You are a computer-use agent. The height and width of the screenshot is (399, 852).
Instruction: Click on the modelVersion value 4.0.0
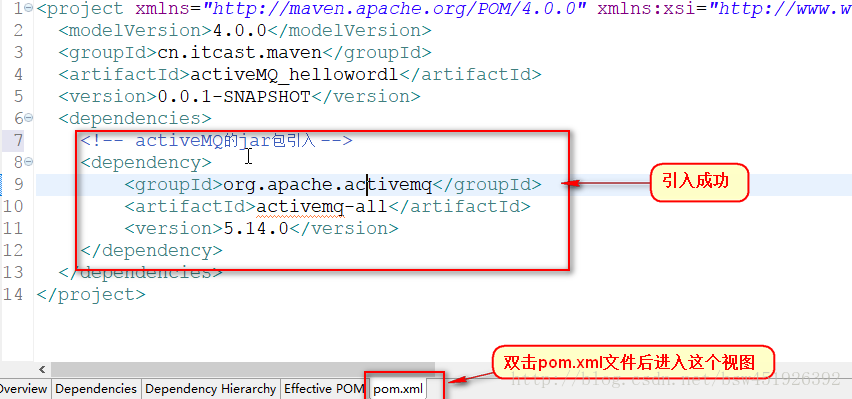pos(239,30)
